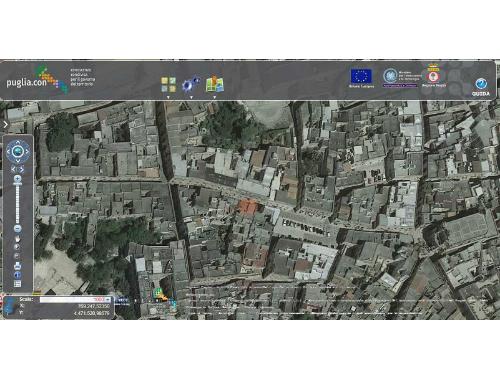Go to previous map extent arrow
The image size is (500, 380).
pyautogui.click(x=14, y=169)
